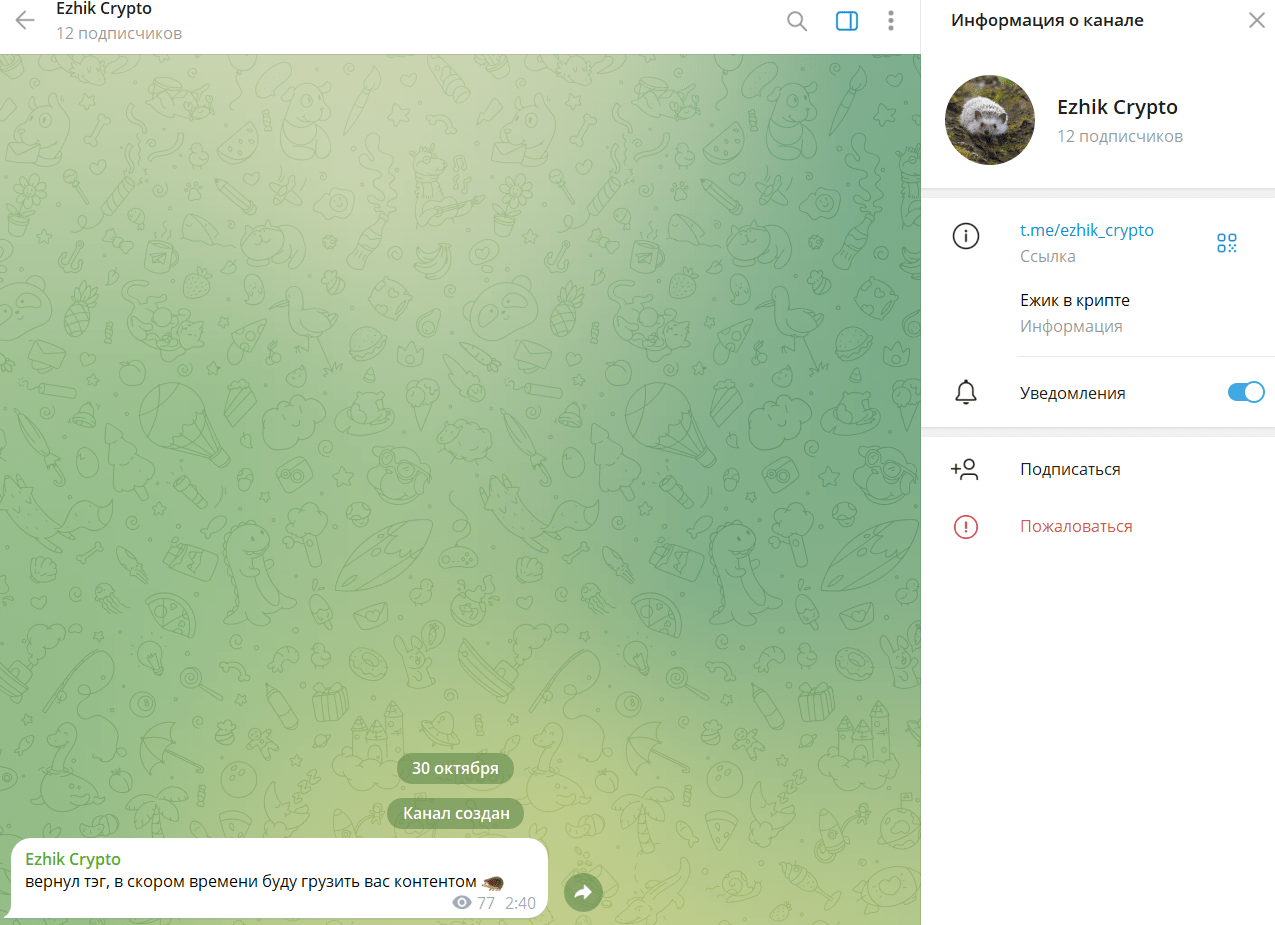Open search in the channel

click(797, 21)
